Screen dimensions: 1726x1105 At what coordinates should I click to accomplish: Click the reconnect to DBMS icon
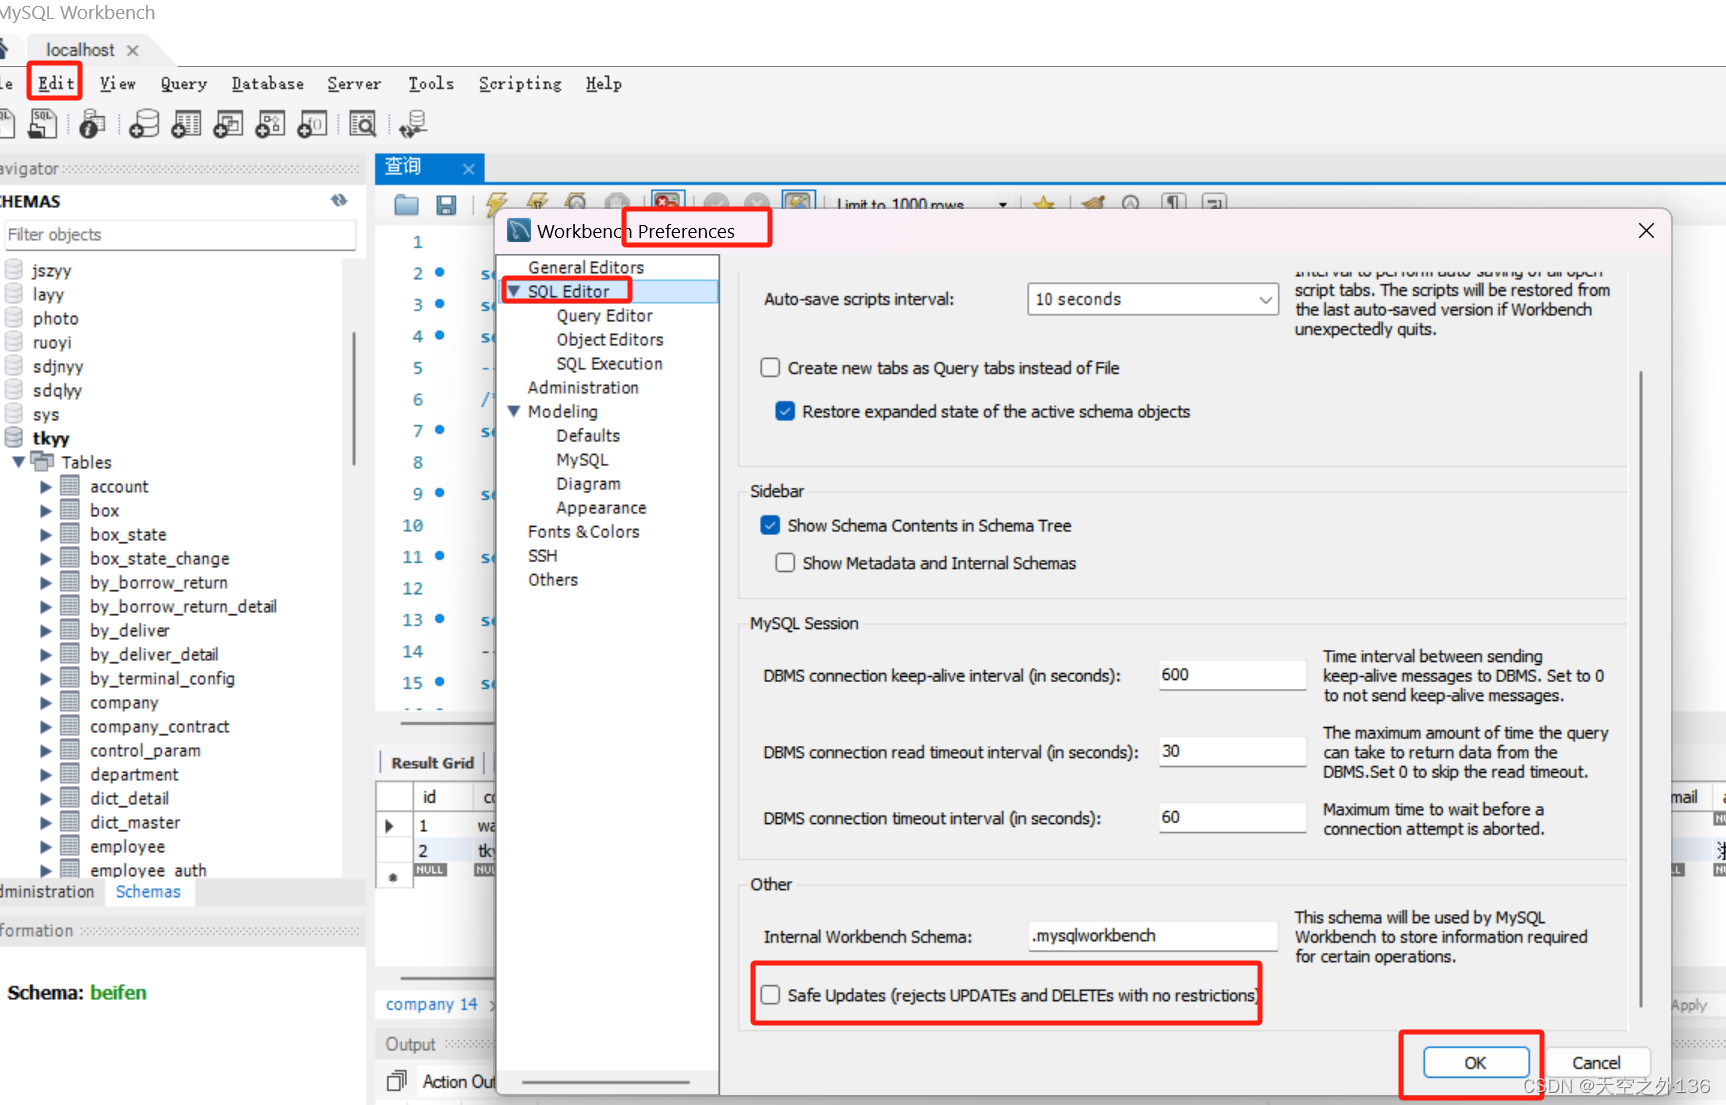pyautogui.click(x=412, y=124)
